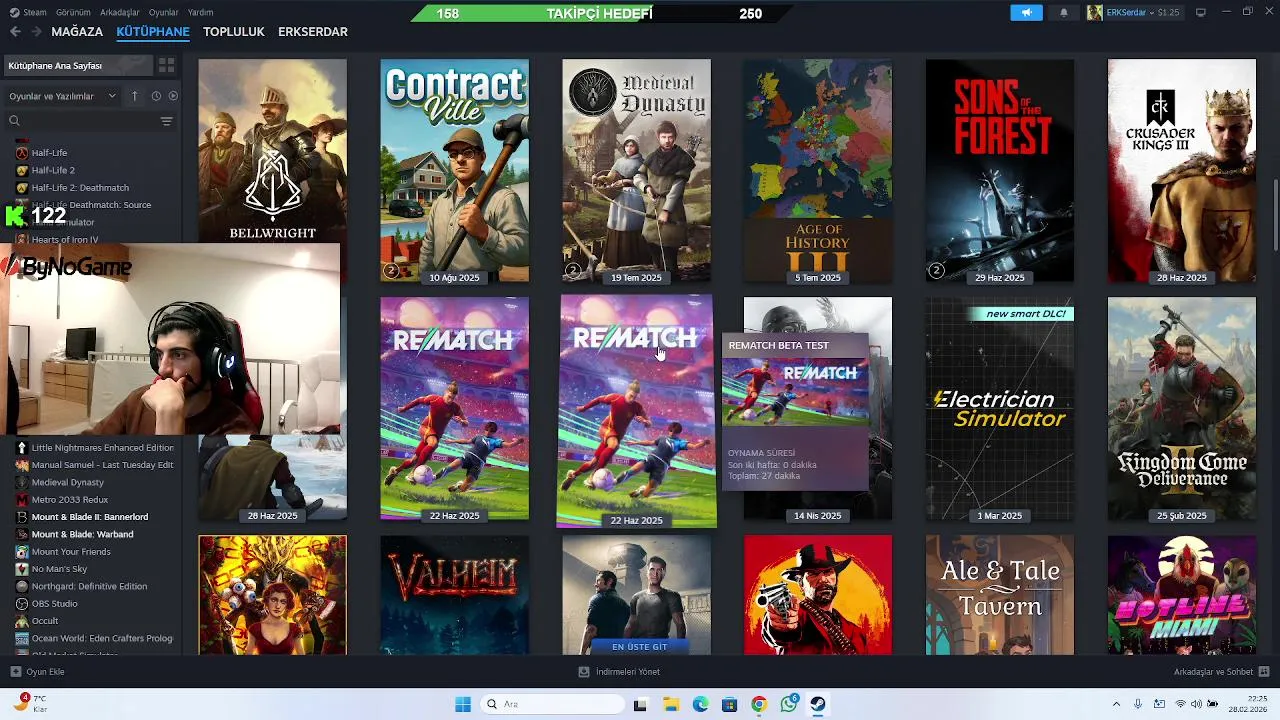This screenshot has height=720, width=1280.
Task: Click the Steam taskbar icon
Action: click(x=818, y=704)
